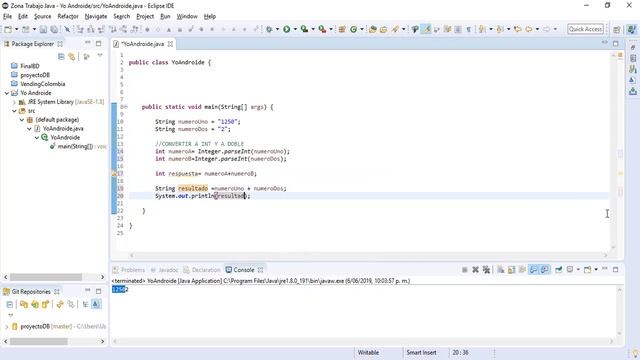
Task: Open the Debug button dropdown arrow
Action: click(277, 29)
